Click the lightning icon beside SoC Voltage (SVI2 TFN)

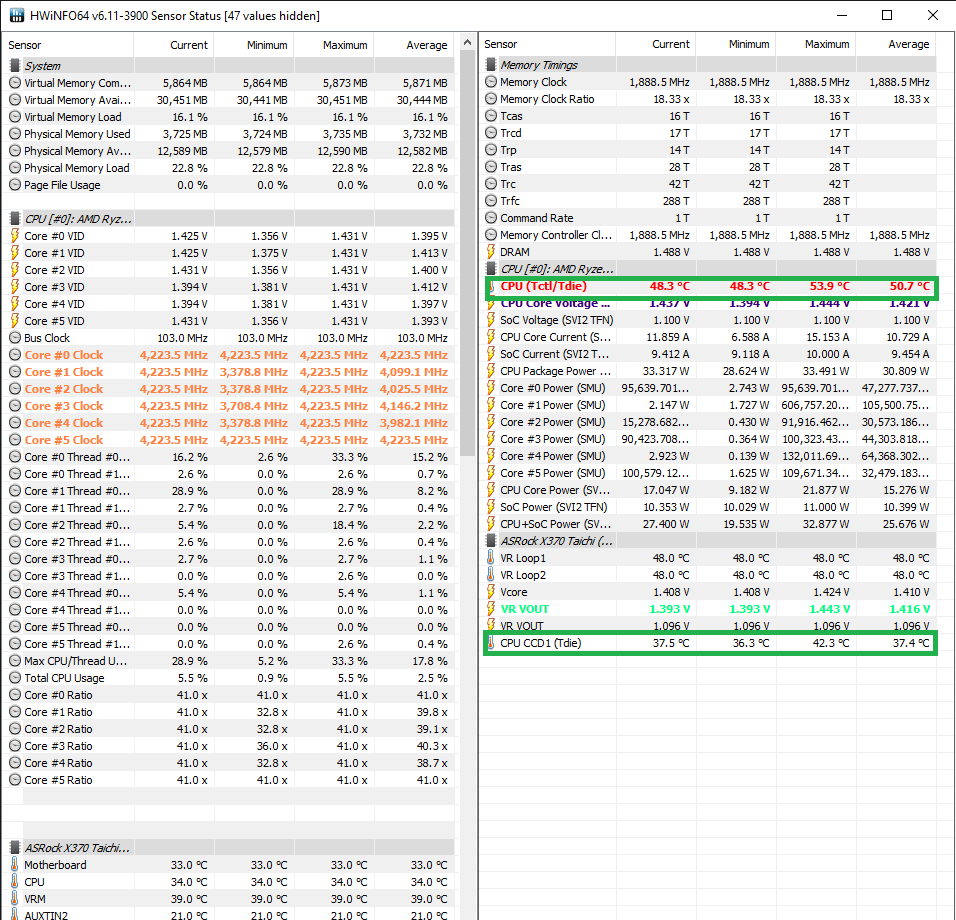click(x=491, y=319)
